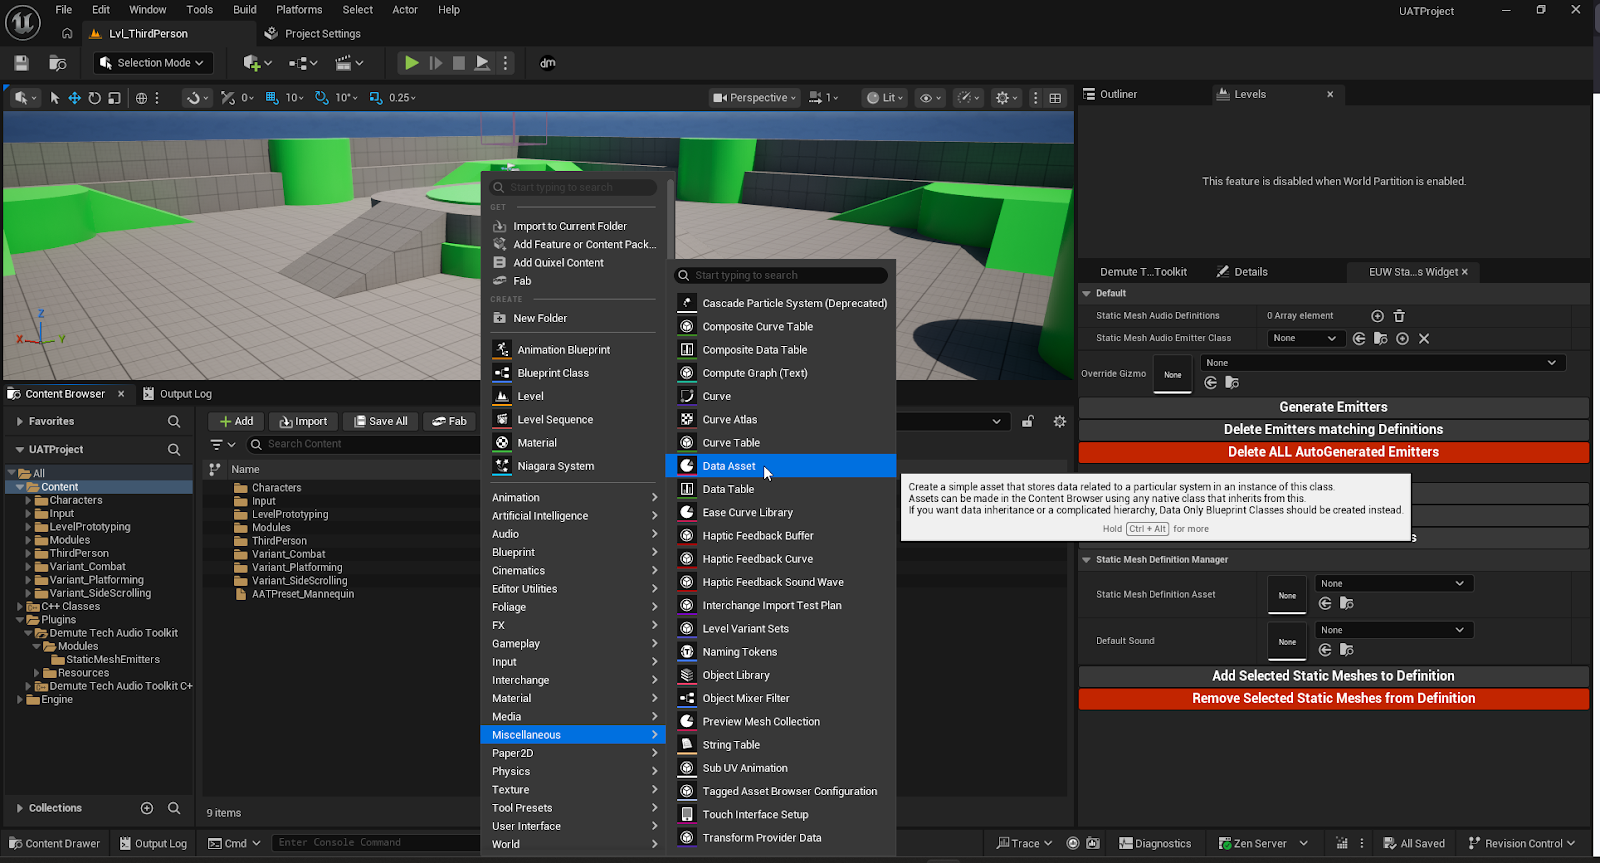1600x863 pixels.
Task: Click the Animation Blueprint icon entry
Action: (x=502, y=349)
